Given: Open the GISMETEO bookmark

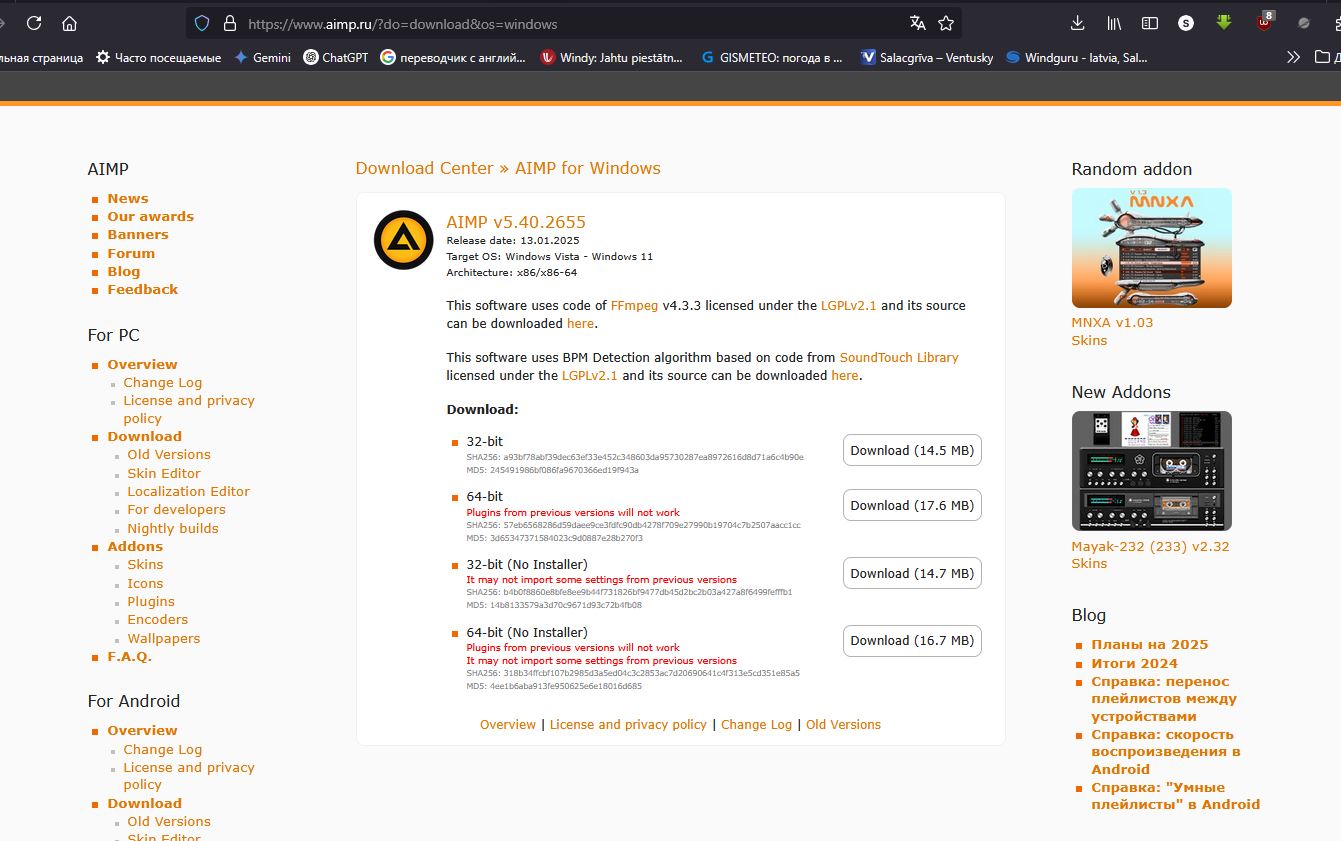Looking at the screenshot, I should (x=772, y=57).
